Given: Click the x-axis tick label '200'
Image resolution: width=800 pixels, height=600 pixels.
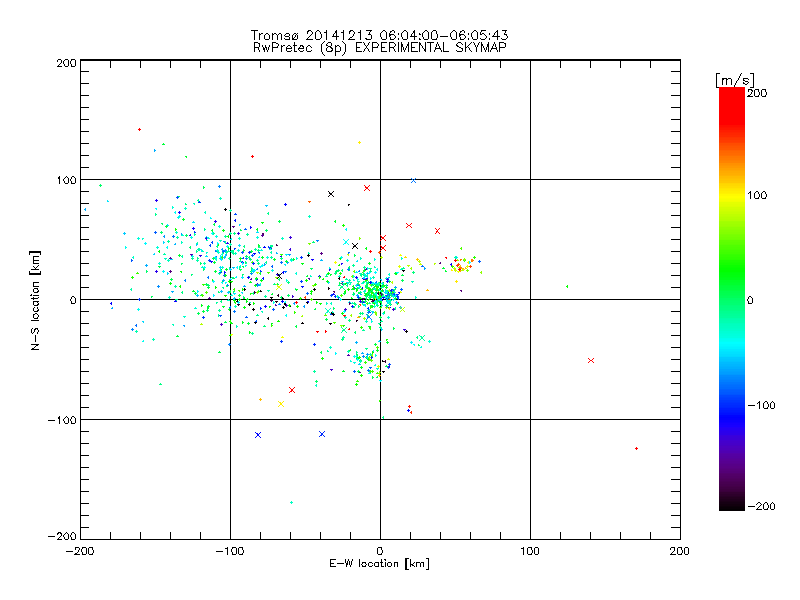Looking at the screenshot, I should (x=680, y=552).
